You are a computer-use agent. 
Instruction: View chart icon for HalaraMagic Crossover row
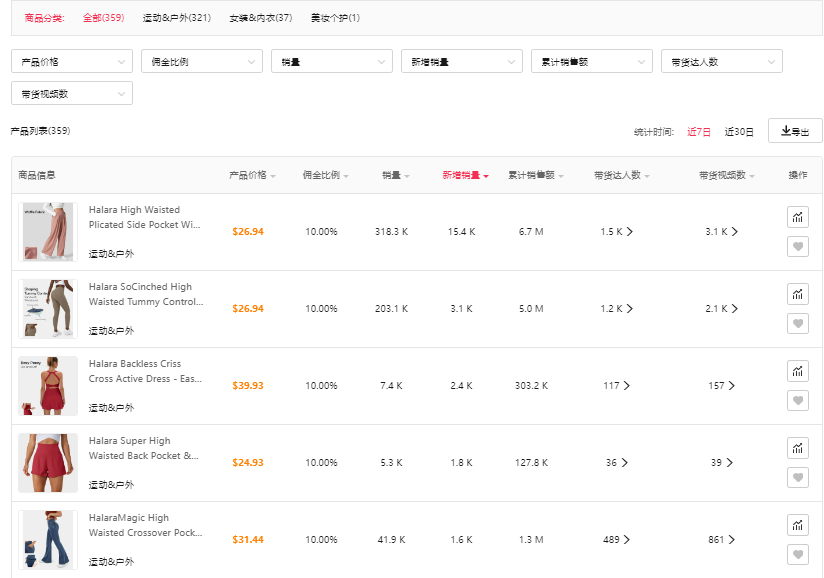[797, 525]
